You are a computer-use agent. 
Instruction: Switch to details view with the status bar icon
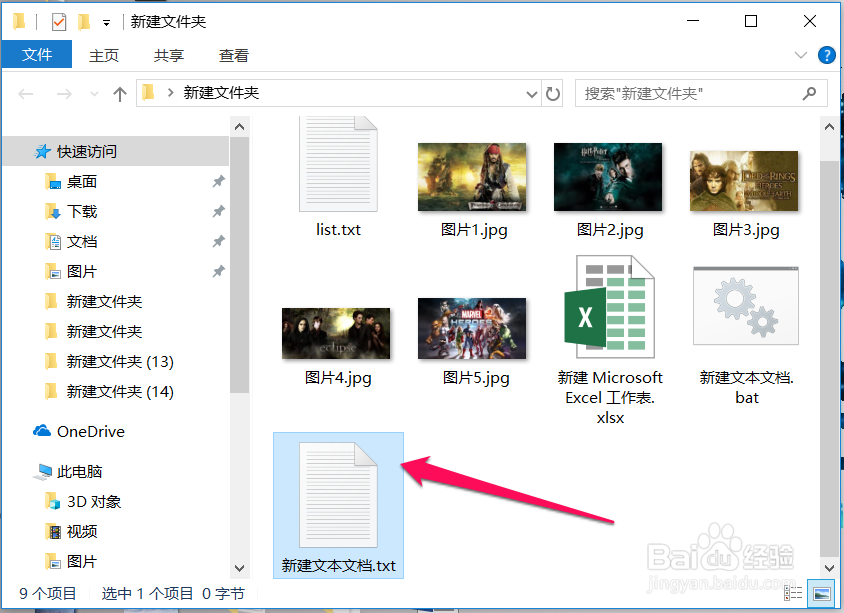click(793, 594)
